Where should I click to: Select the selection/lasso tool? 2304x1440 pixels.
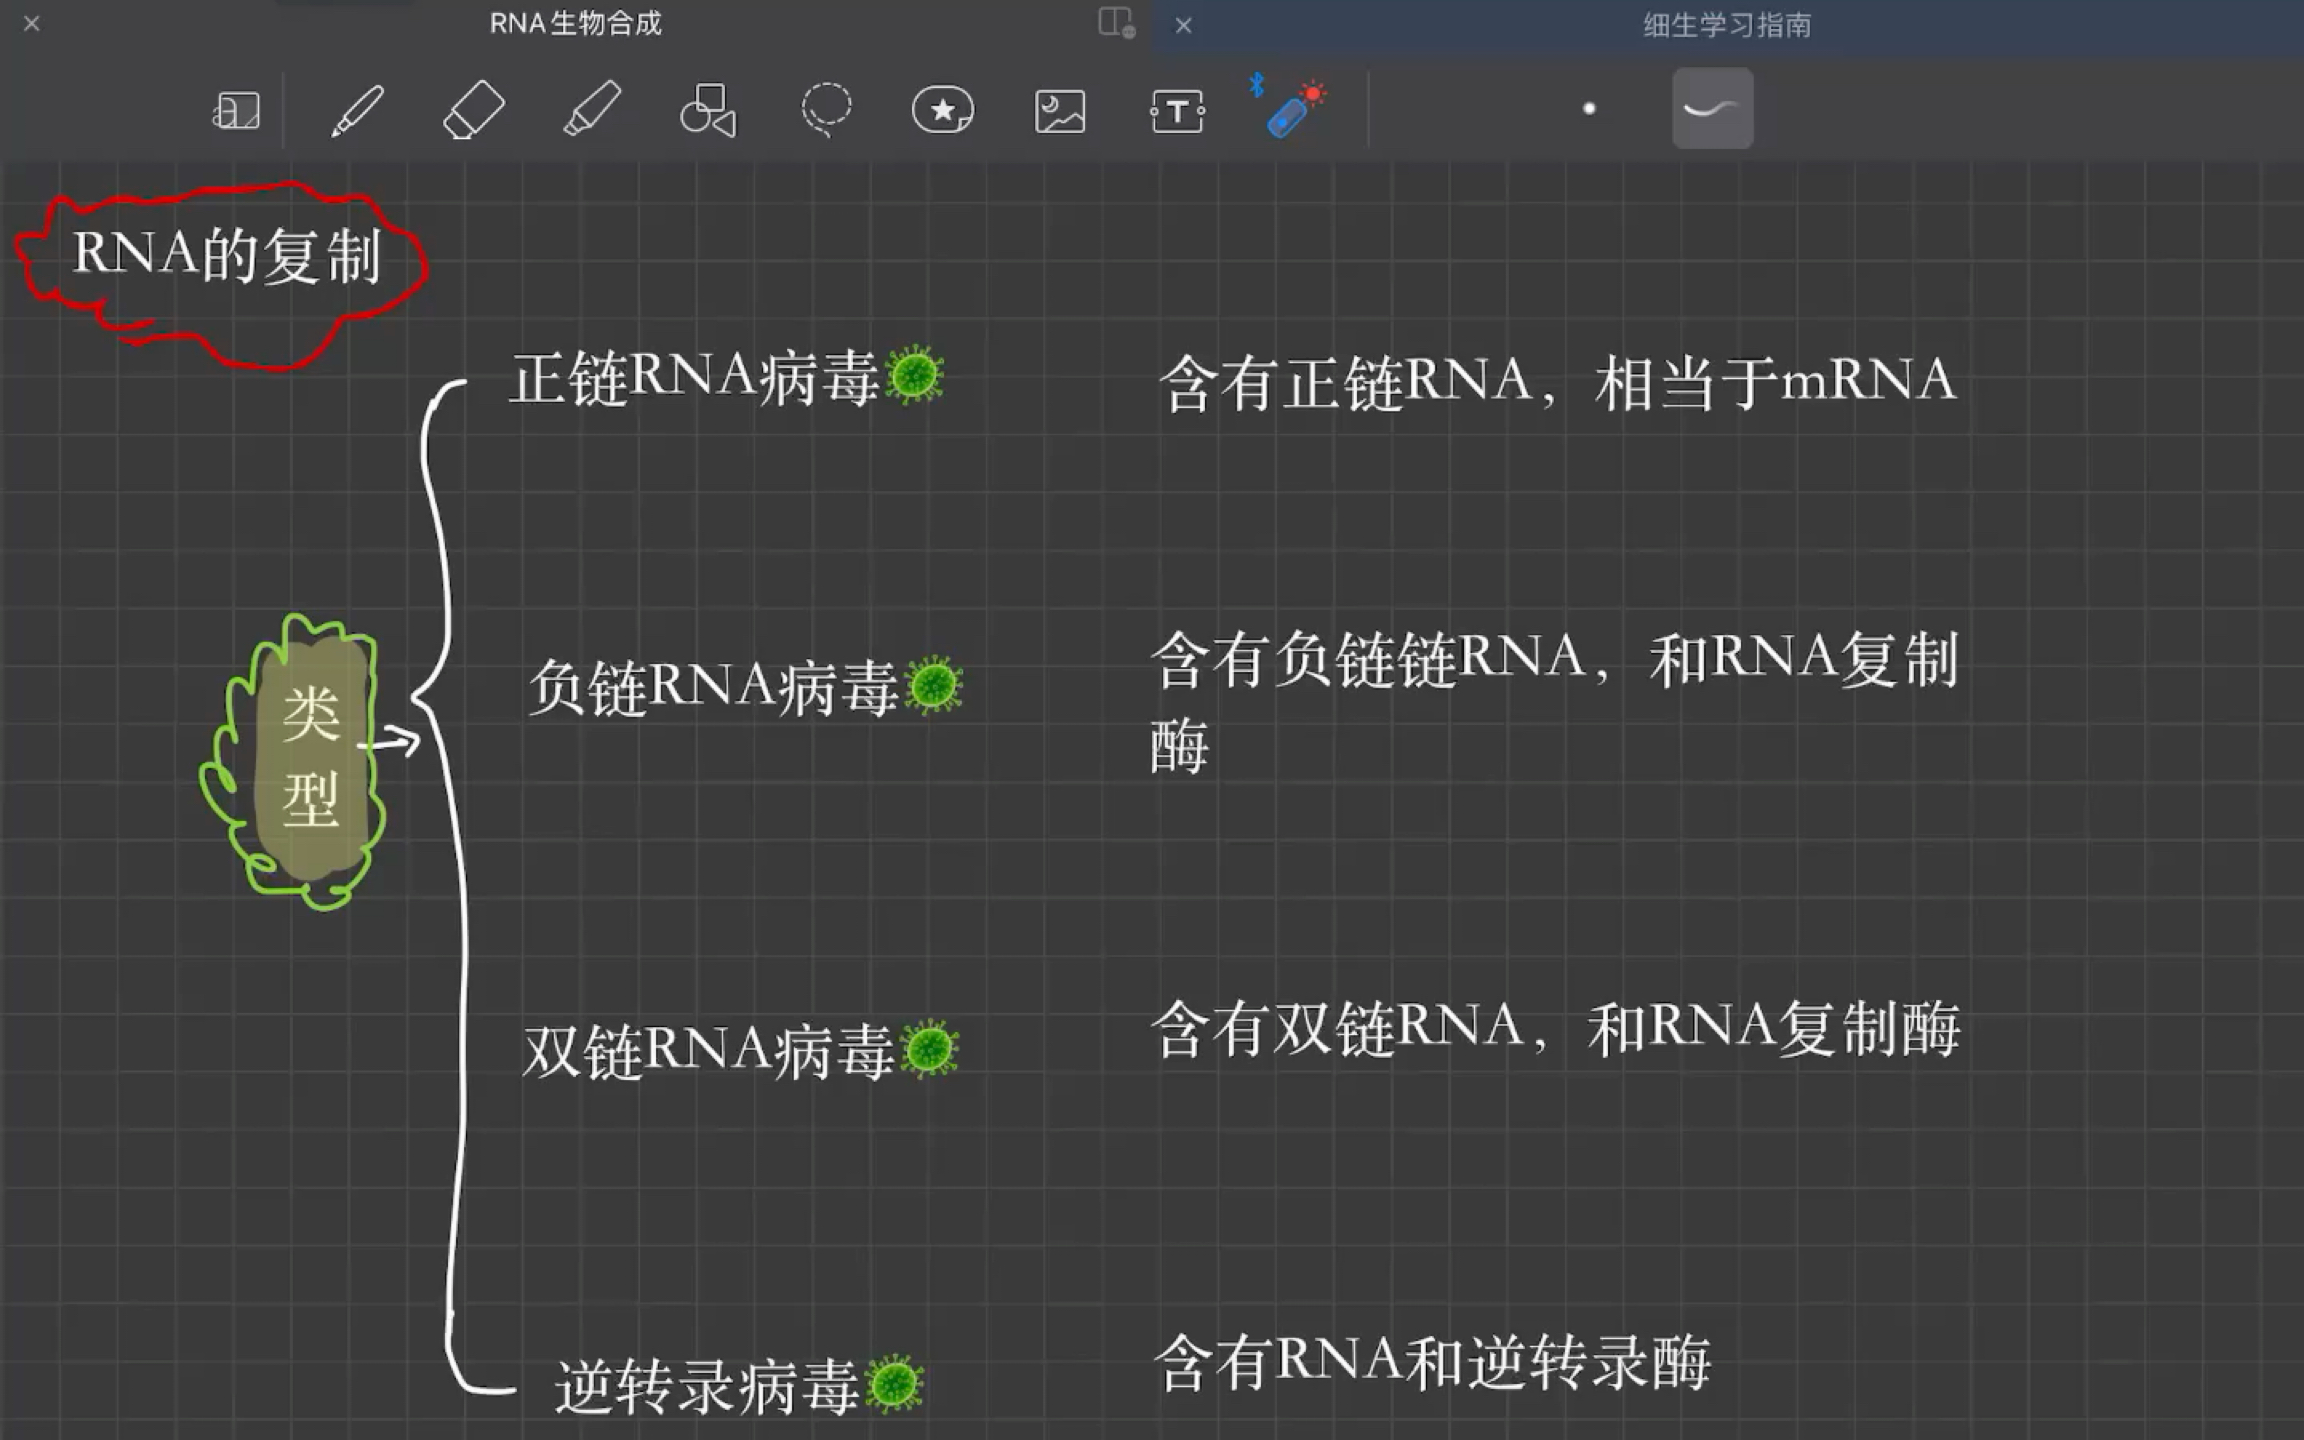tap(824, 111)
